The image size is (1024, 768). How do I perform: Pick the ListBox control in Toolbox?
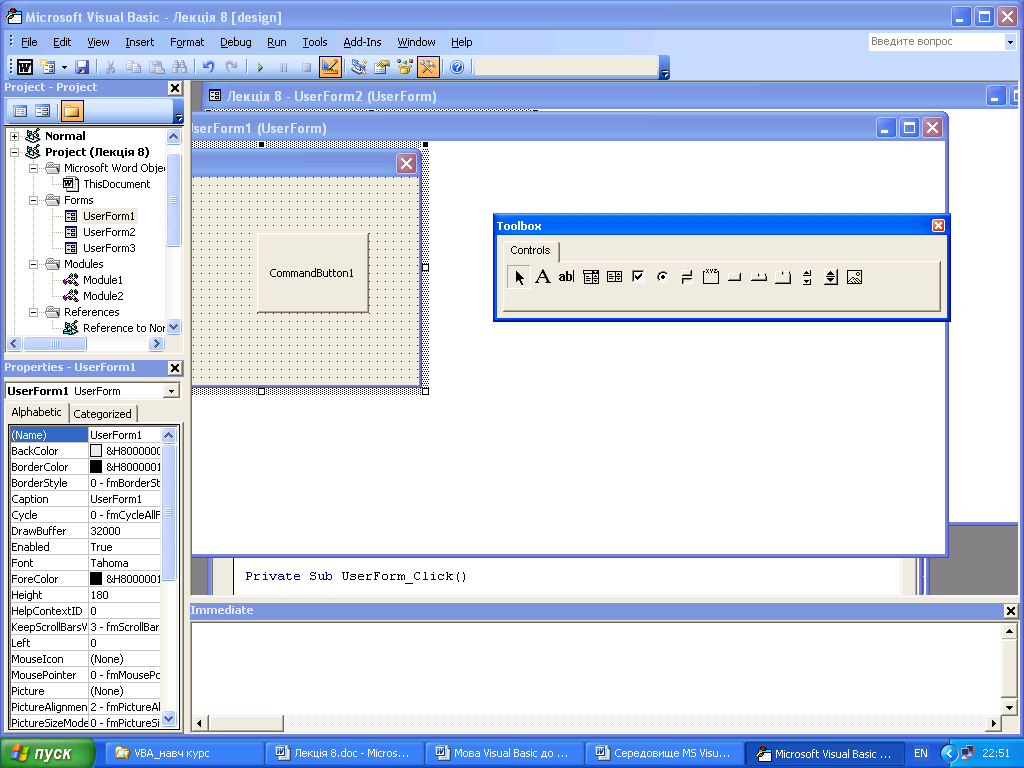pos(615,277)
